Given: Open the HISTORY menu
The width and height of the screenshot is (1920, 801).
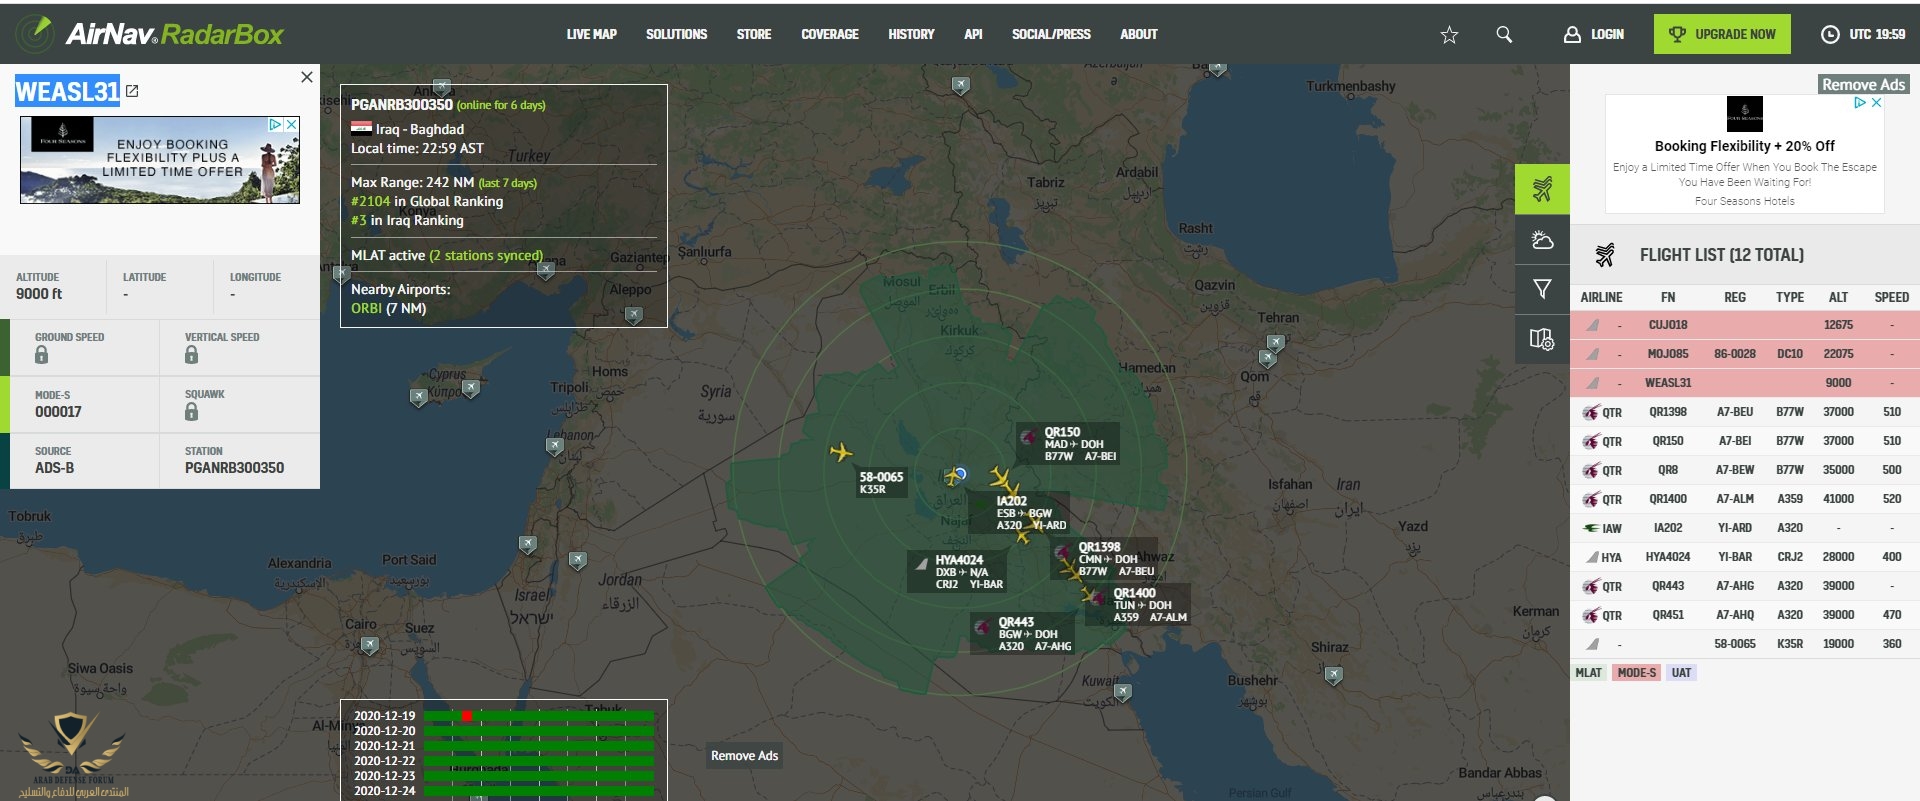Looking at the screenshot, I should coord(911,34).
